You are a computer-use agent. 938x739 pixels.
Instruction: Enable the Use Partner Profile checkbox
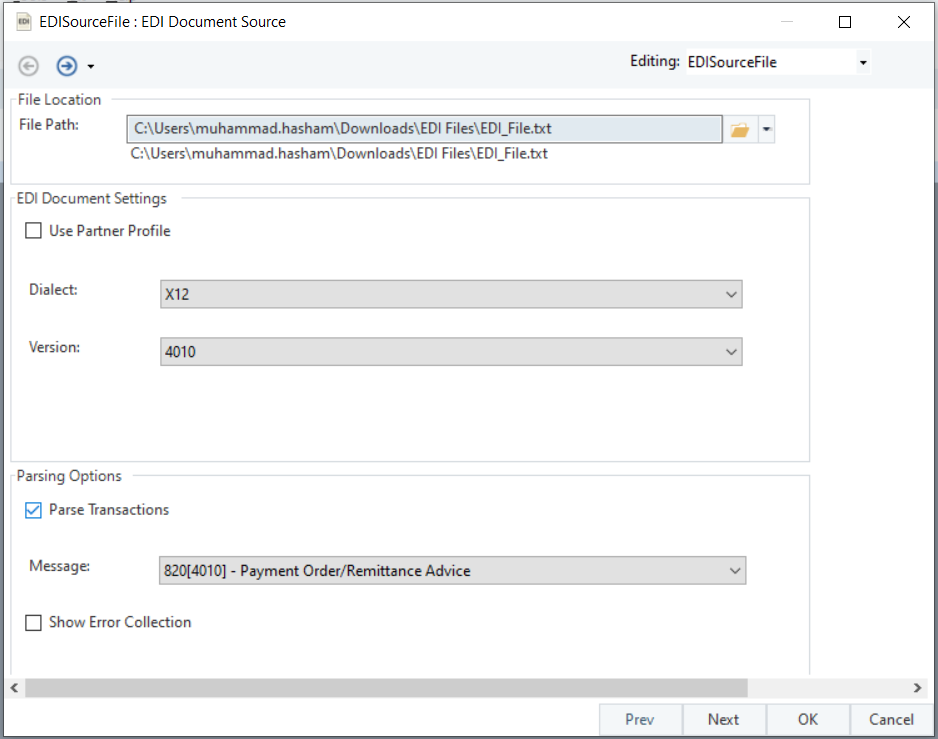tap(34, 231)
